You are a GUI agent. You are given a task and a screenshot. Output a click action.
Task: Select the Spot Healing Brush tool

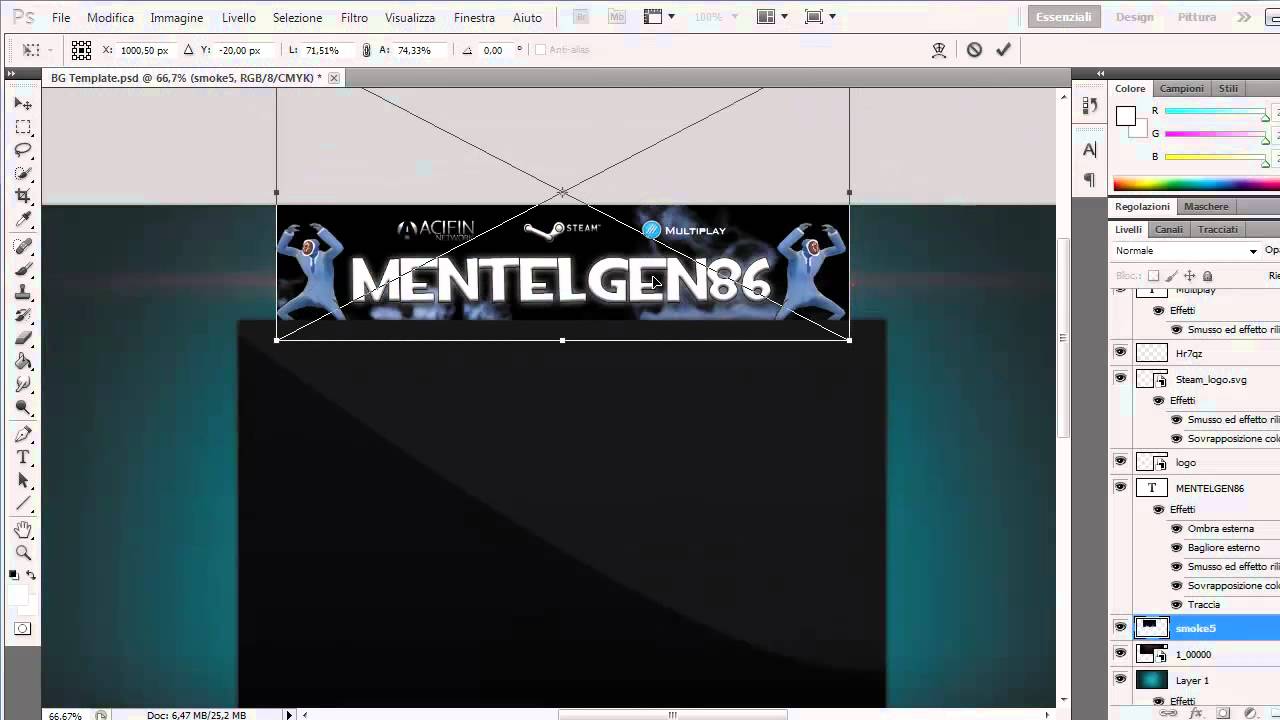coord(23,246)
